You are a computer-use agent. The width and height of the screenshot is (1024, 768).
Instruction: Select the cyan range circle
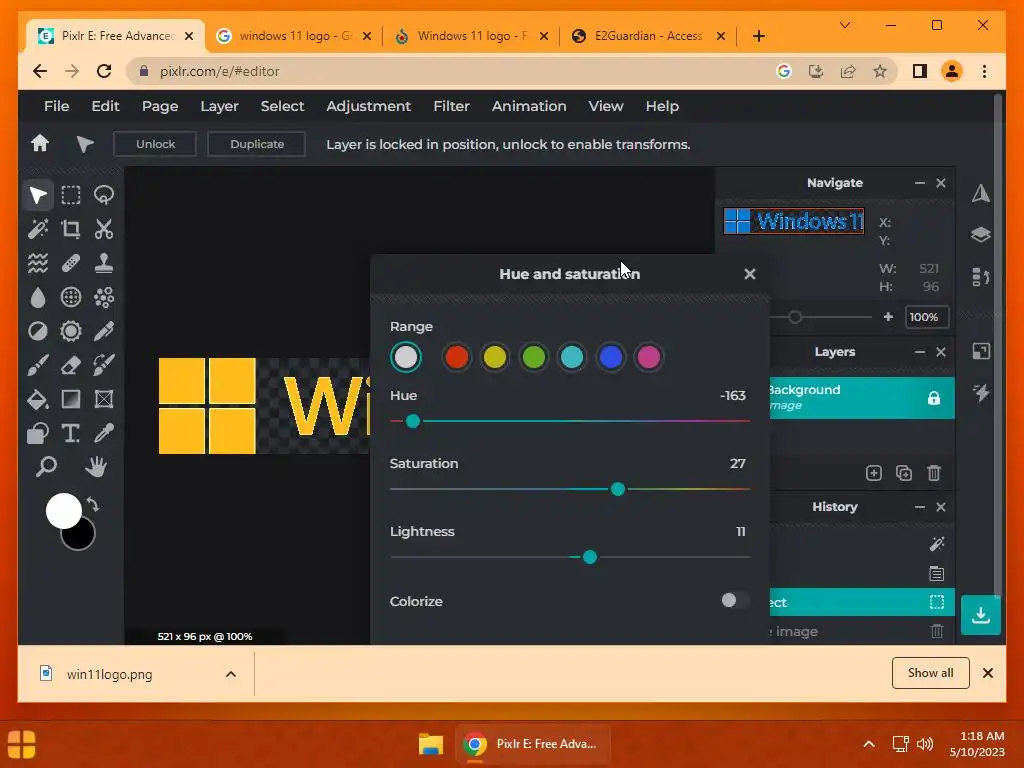[572, 357]
